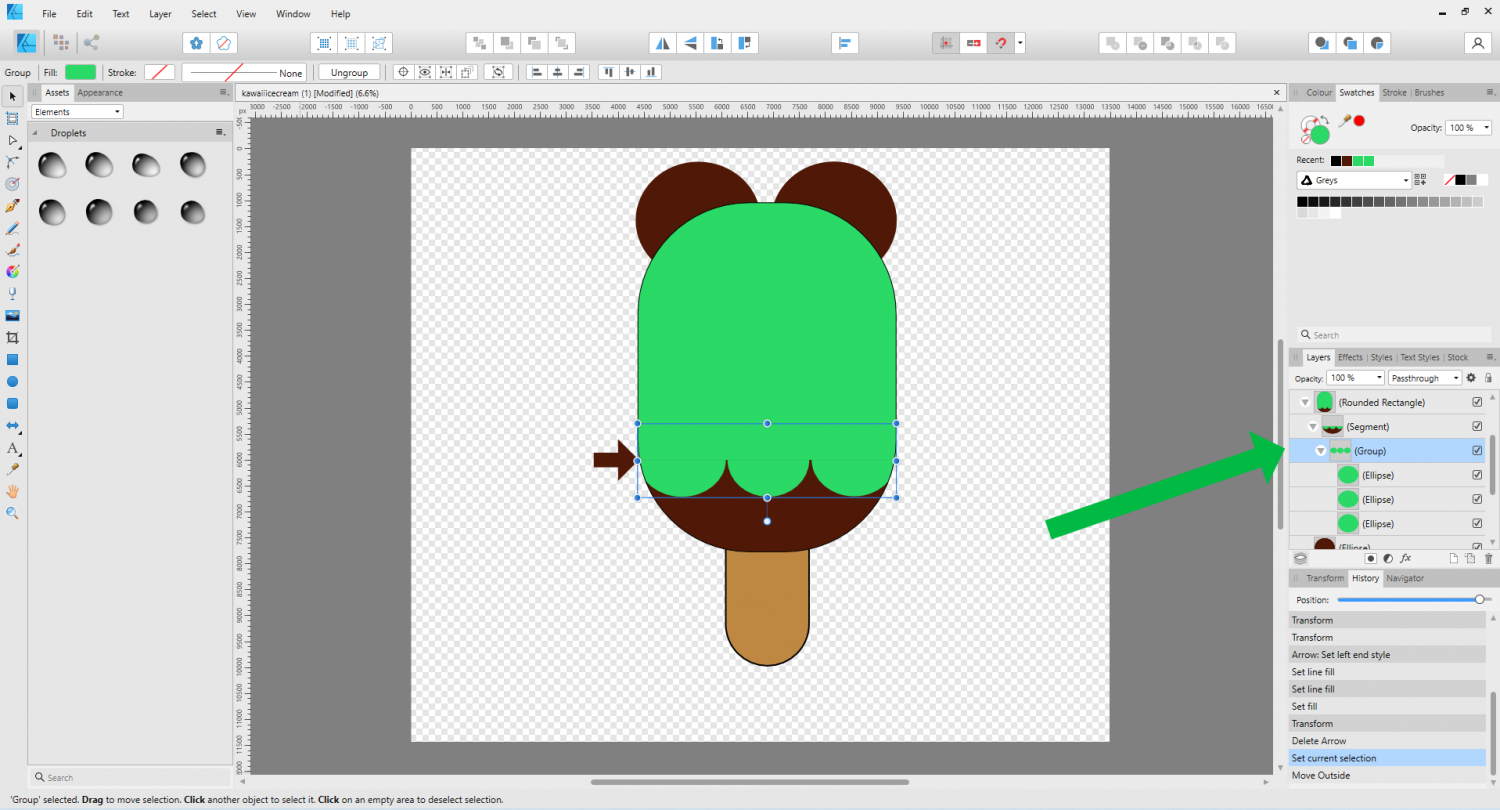
Task: Click the Ungroup button
Action: point(349,72)
